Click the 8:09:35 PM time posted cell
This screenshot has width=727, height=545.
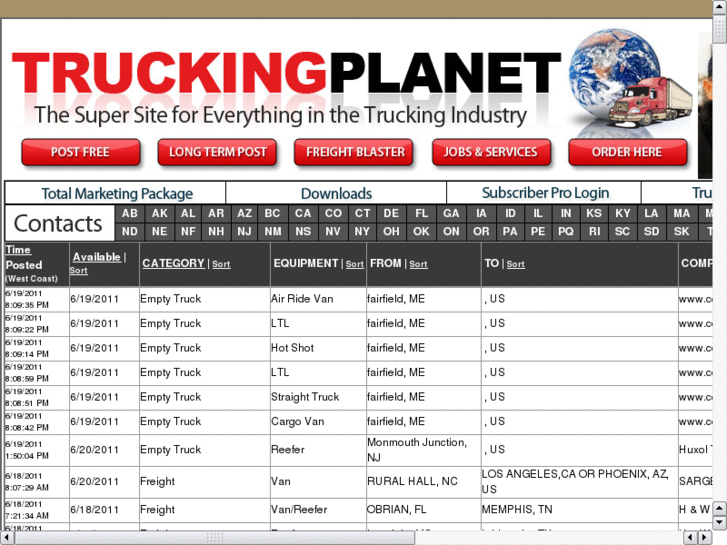coord(37,299)
